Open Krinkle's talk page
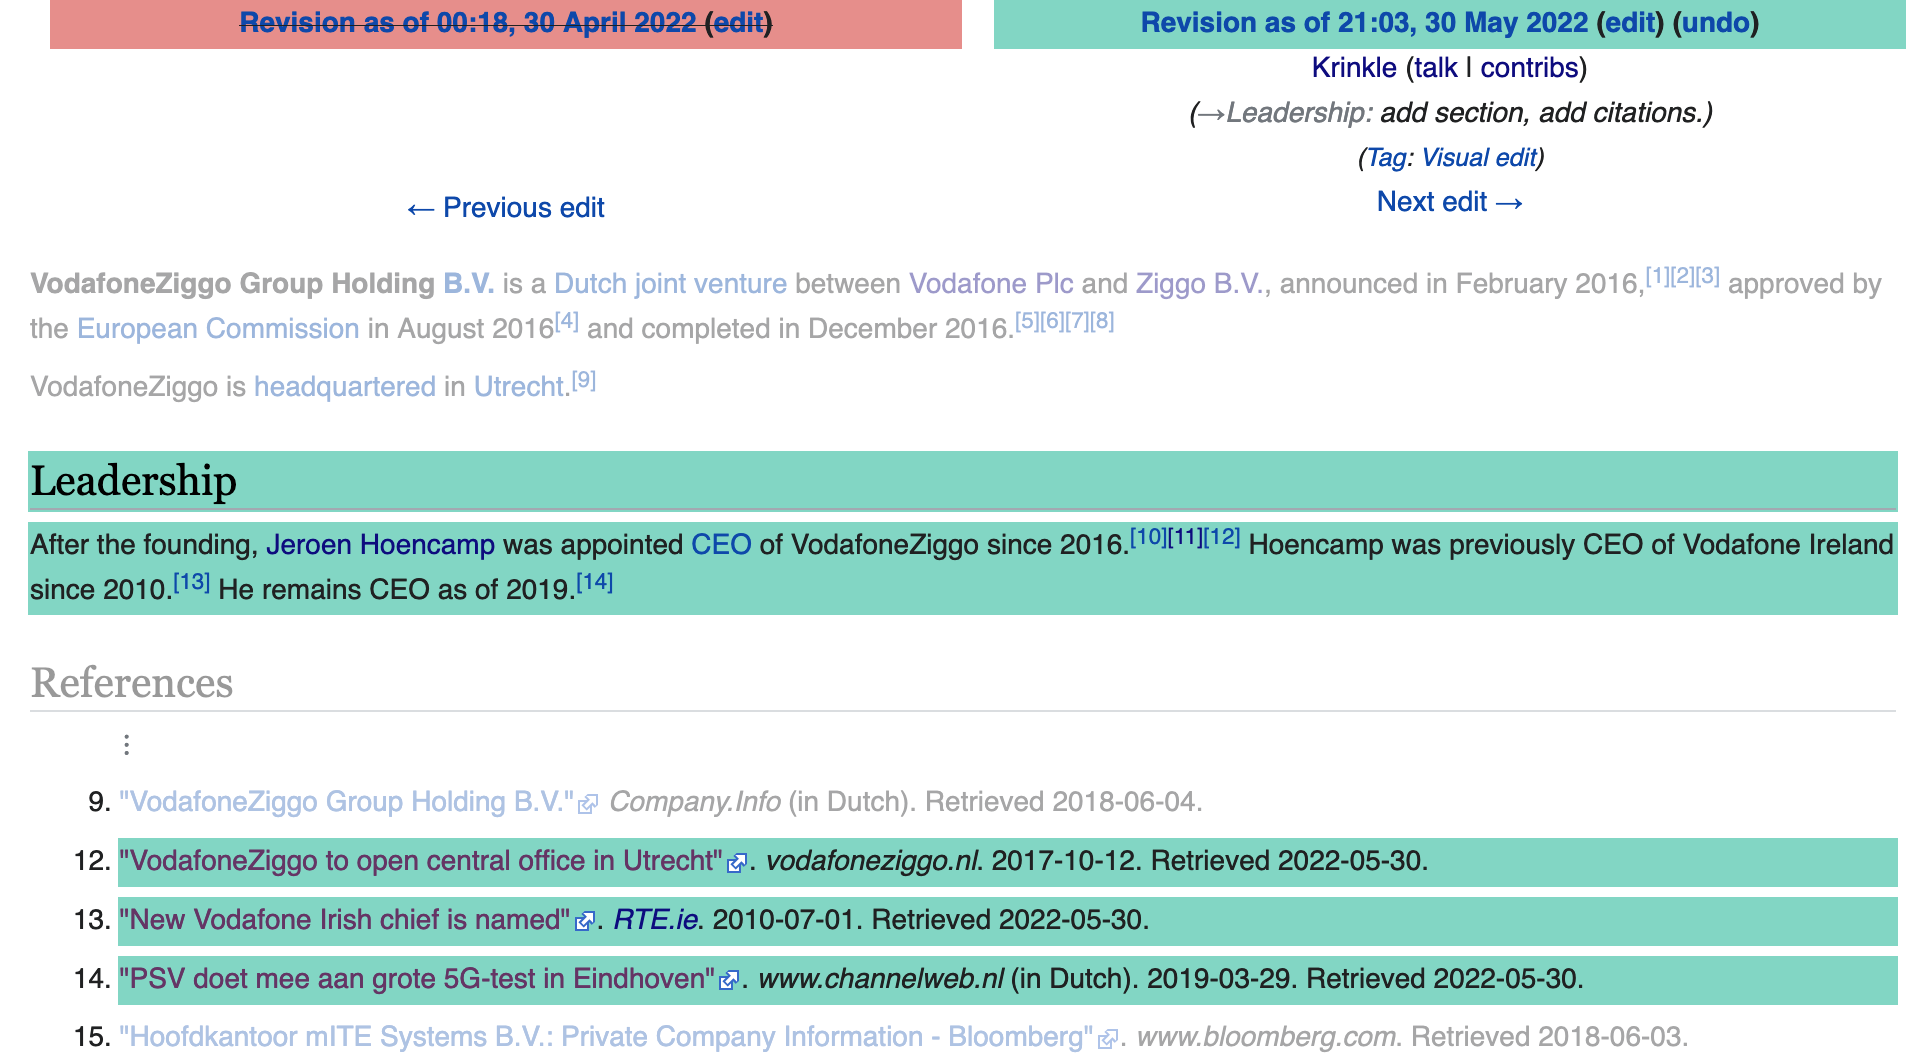 (1435, 67)
